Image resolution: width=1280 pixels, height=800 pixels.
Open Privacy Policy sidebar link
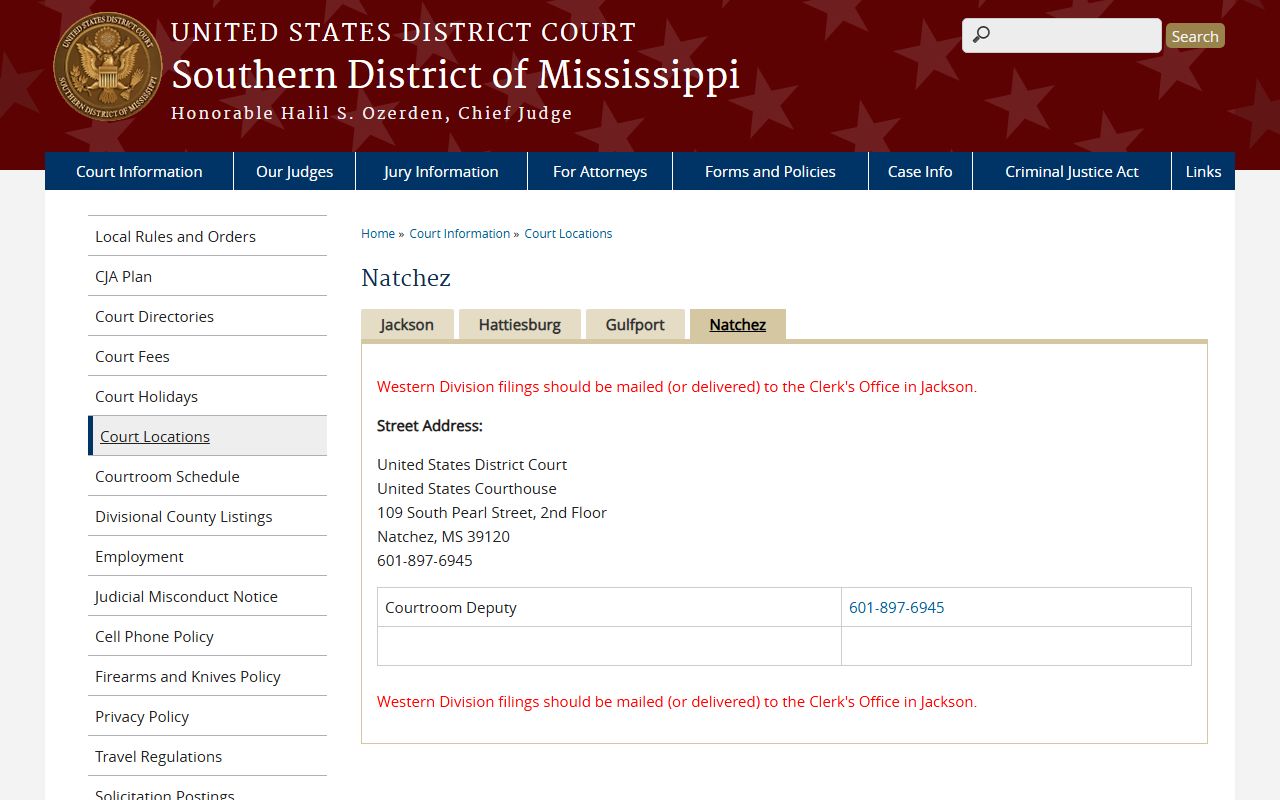207,716
